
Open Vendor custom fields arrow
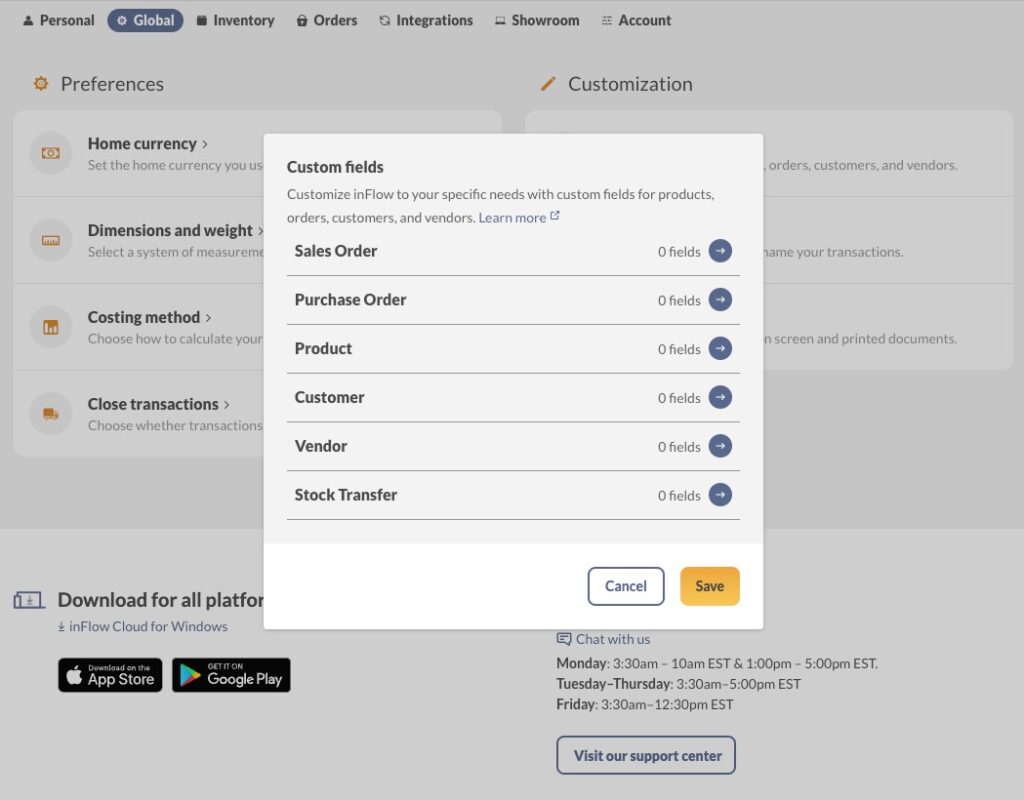[x=720, y=446]
